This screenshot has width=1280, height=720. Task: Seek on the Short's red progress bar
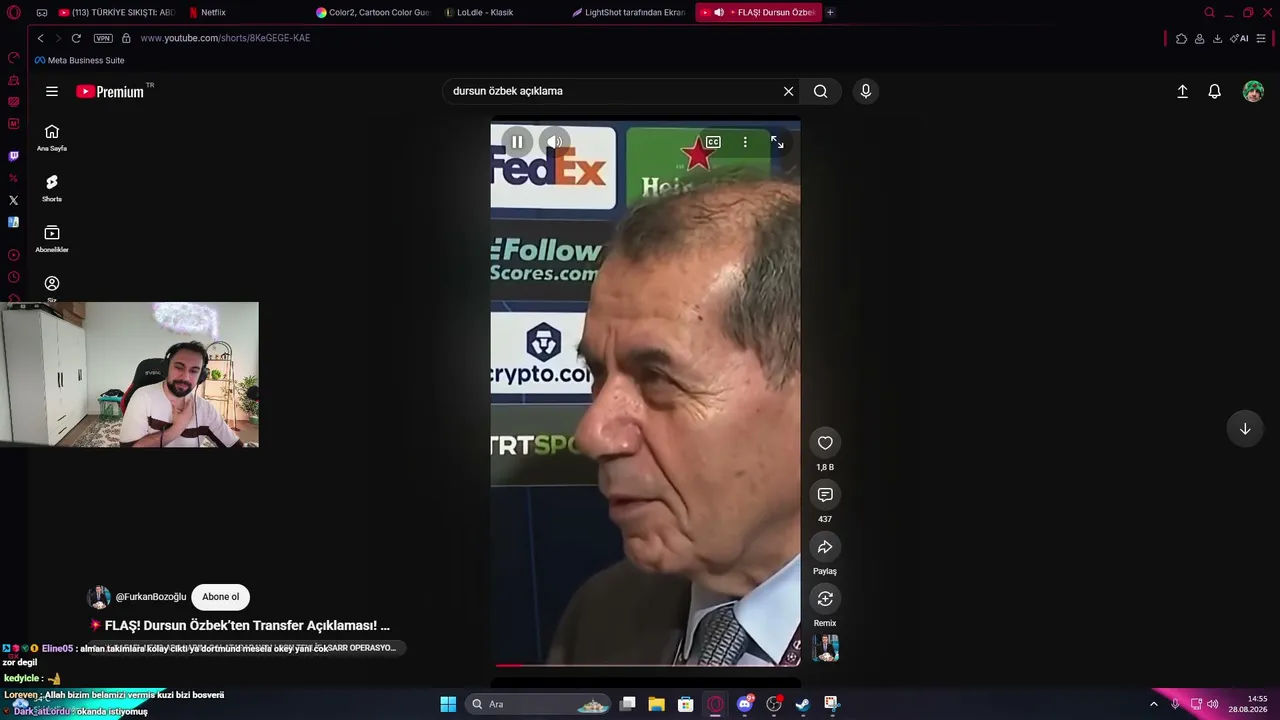(646, 664)
